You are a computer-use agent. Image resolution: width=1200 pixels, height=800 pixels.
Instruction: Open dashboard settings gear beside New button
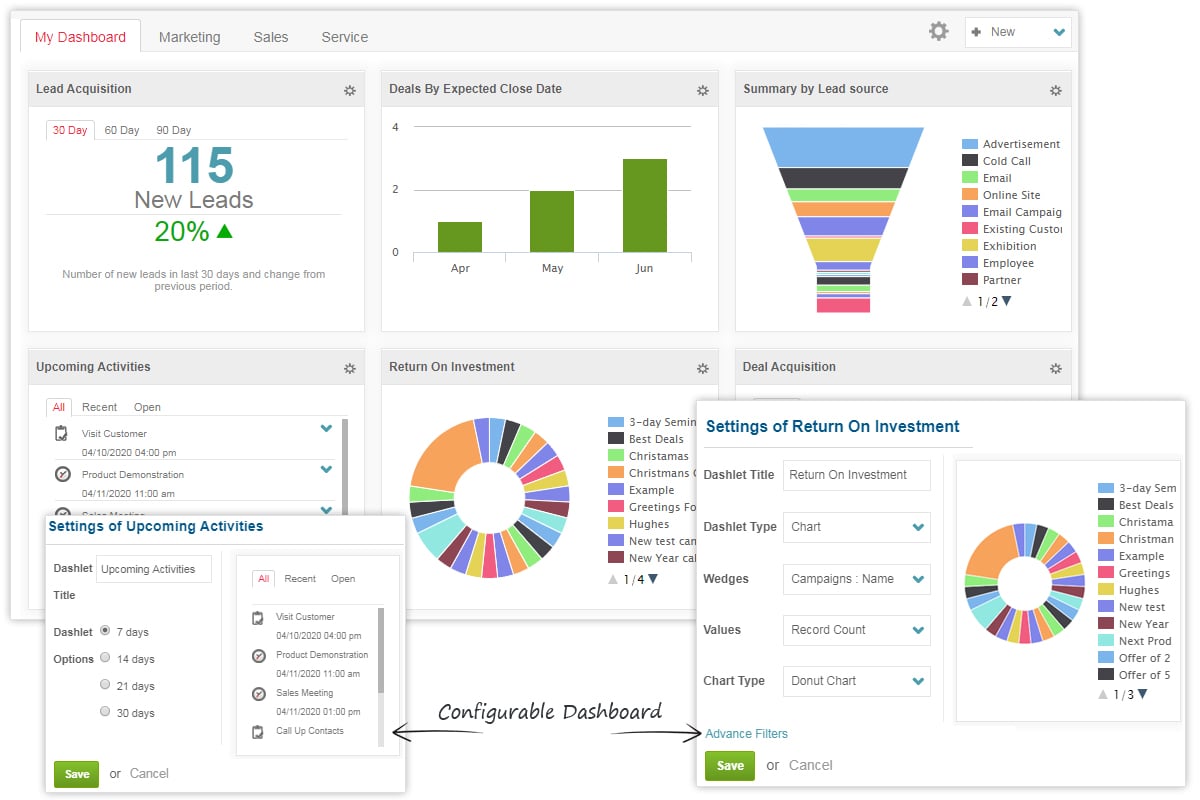tap(938, 31)
